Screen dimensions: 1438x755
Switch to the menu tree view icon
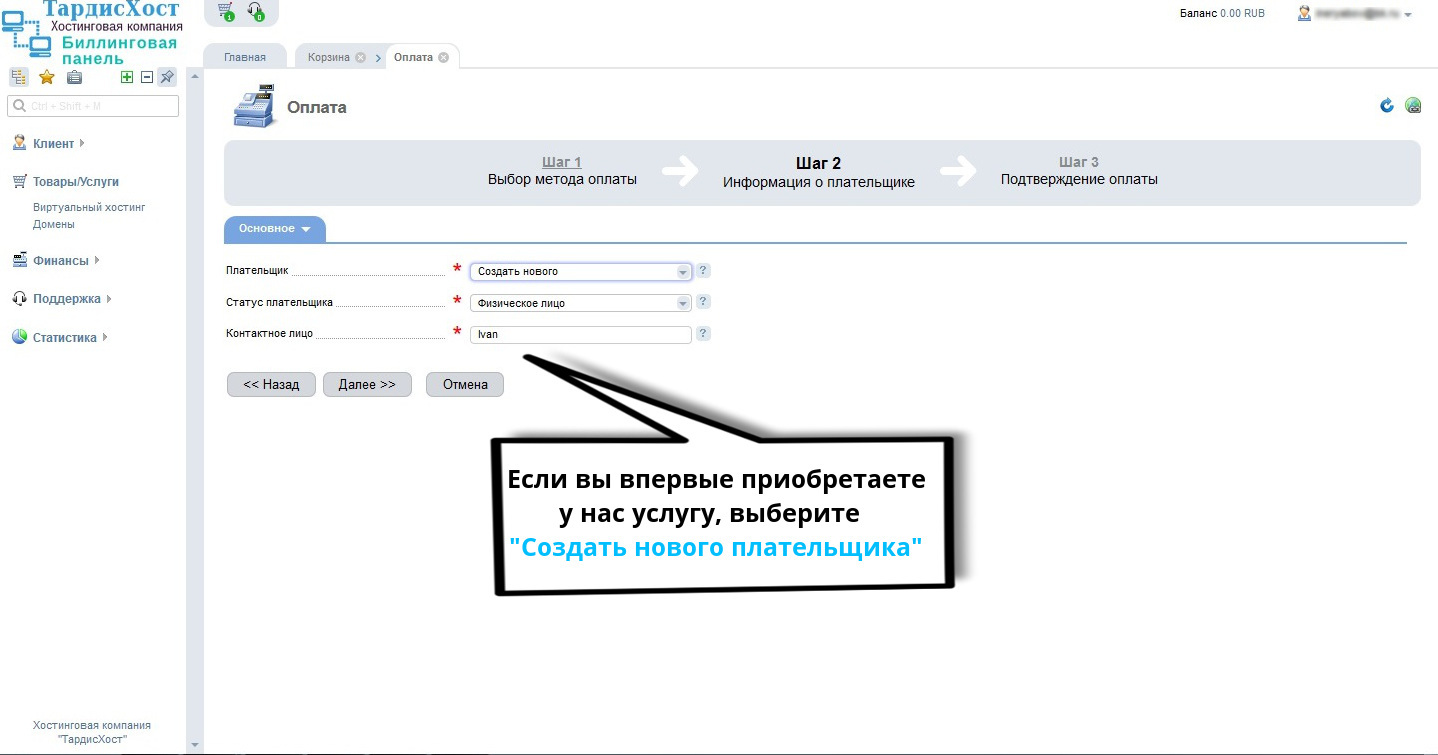(x=19, y=77)
